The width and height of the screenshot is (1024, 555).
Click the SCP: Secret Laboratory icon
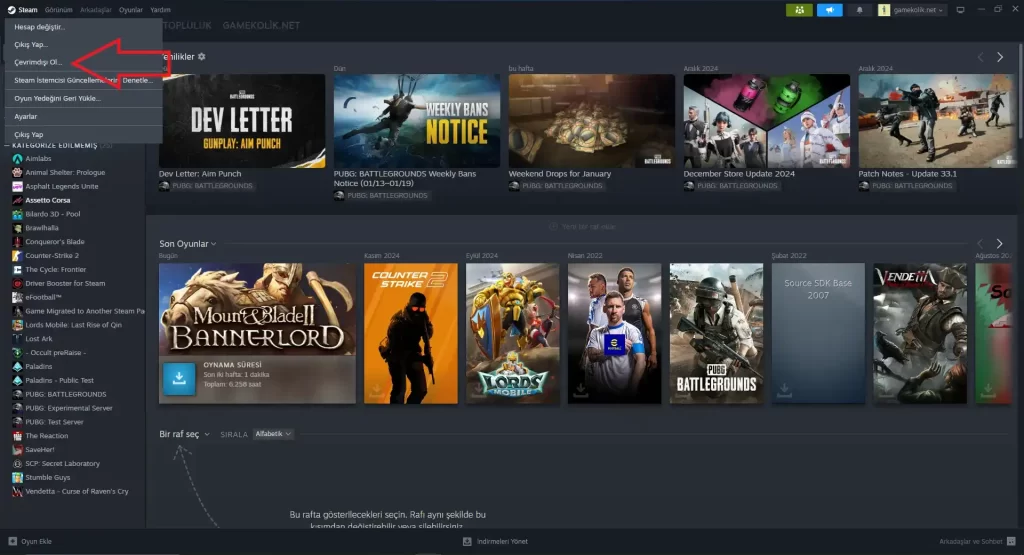click(18, 464)
